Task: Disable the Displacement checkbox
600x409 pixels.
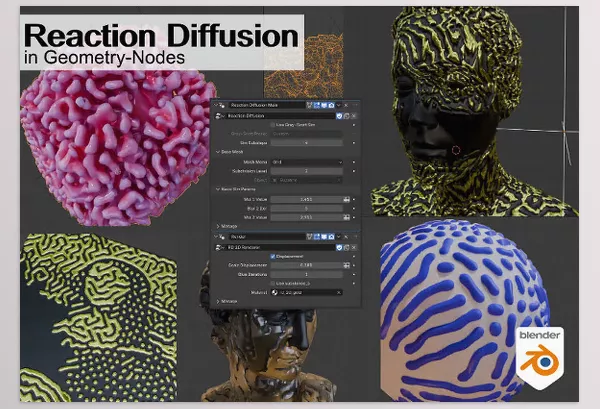Action: point(272,256)
